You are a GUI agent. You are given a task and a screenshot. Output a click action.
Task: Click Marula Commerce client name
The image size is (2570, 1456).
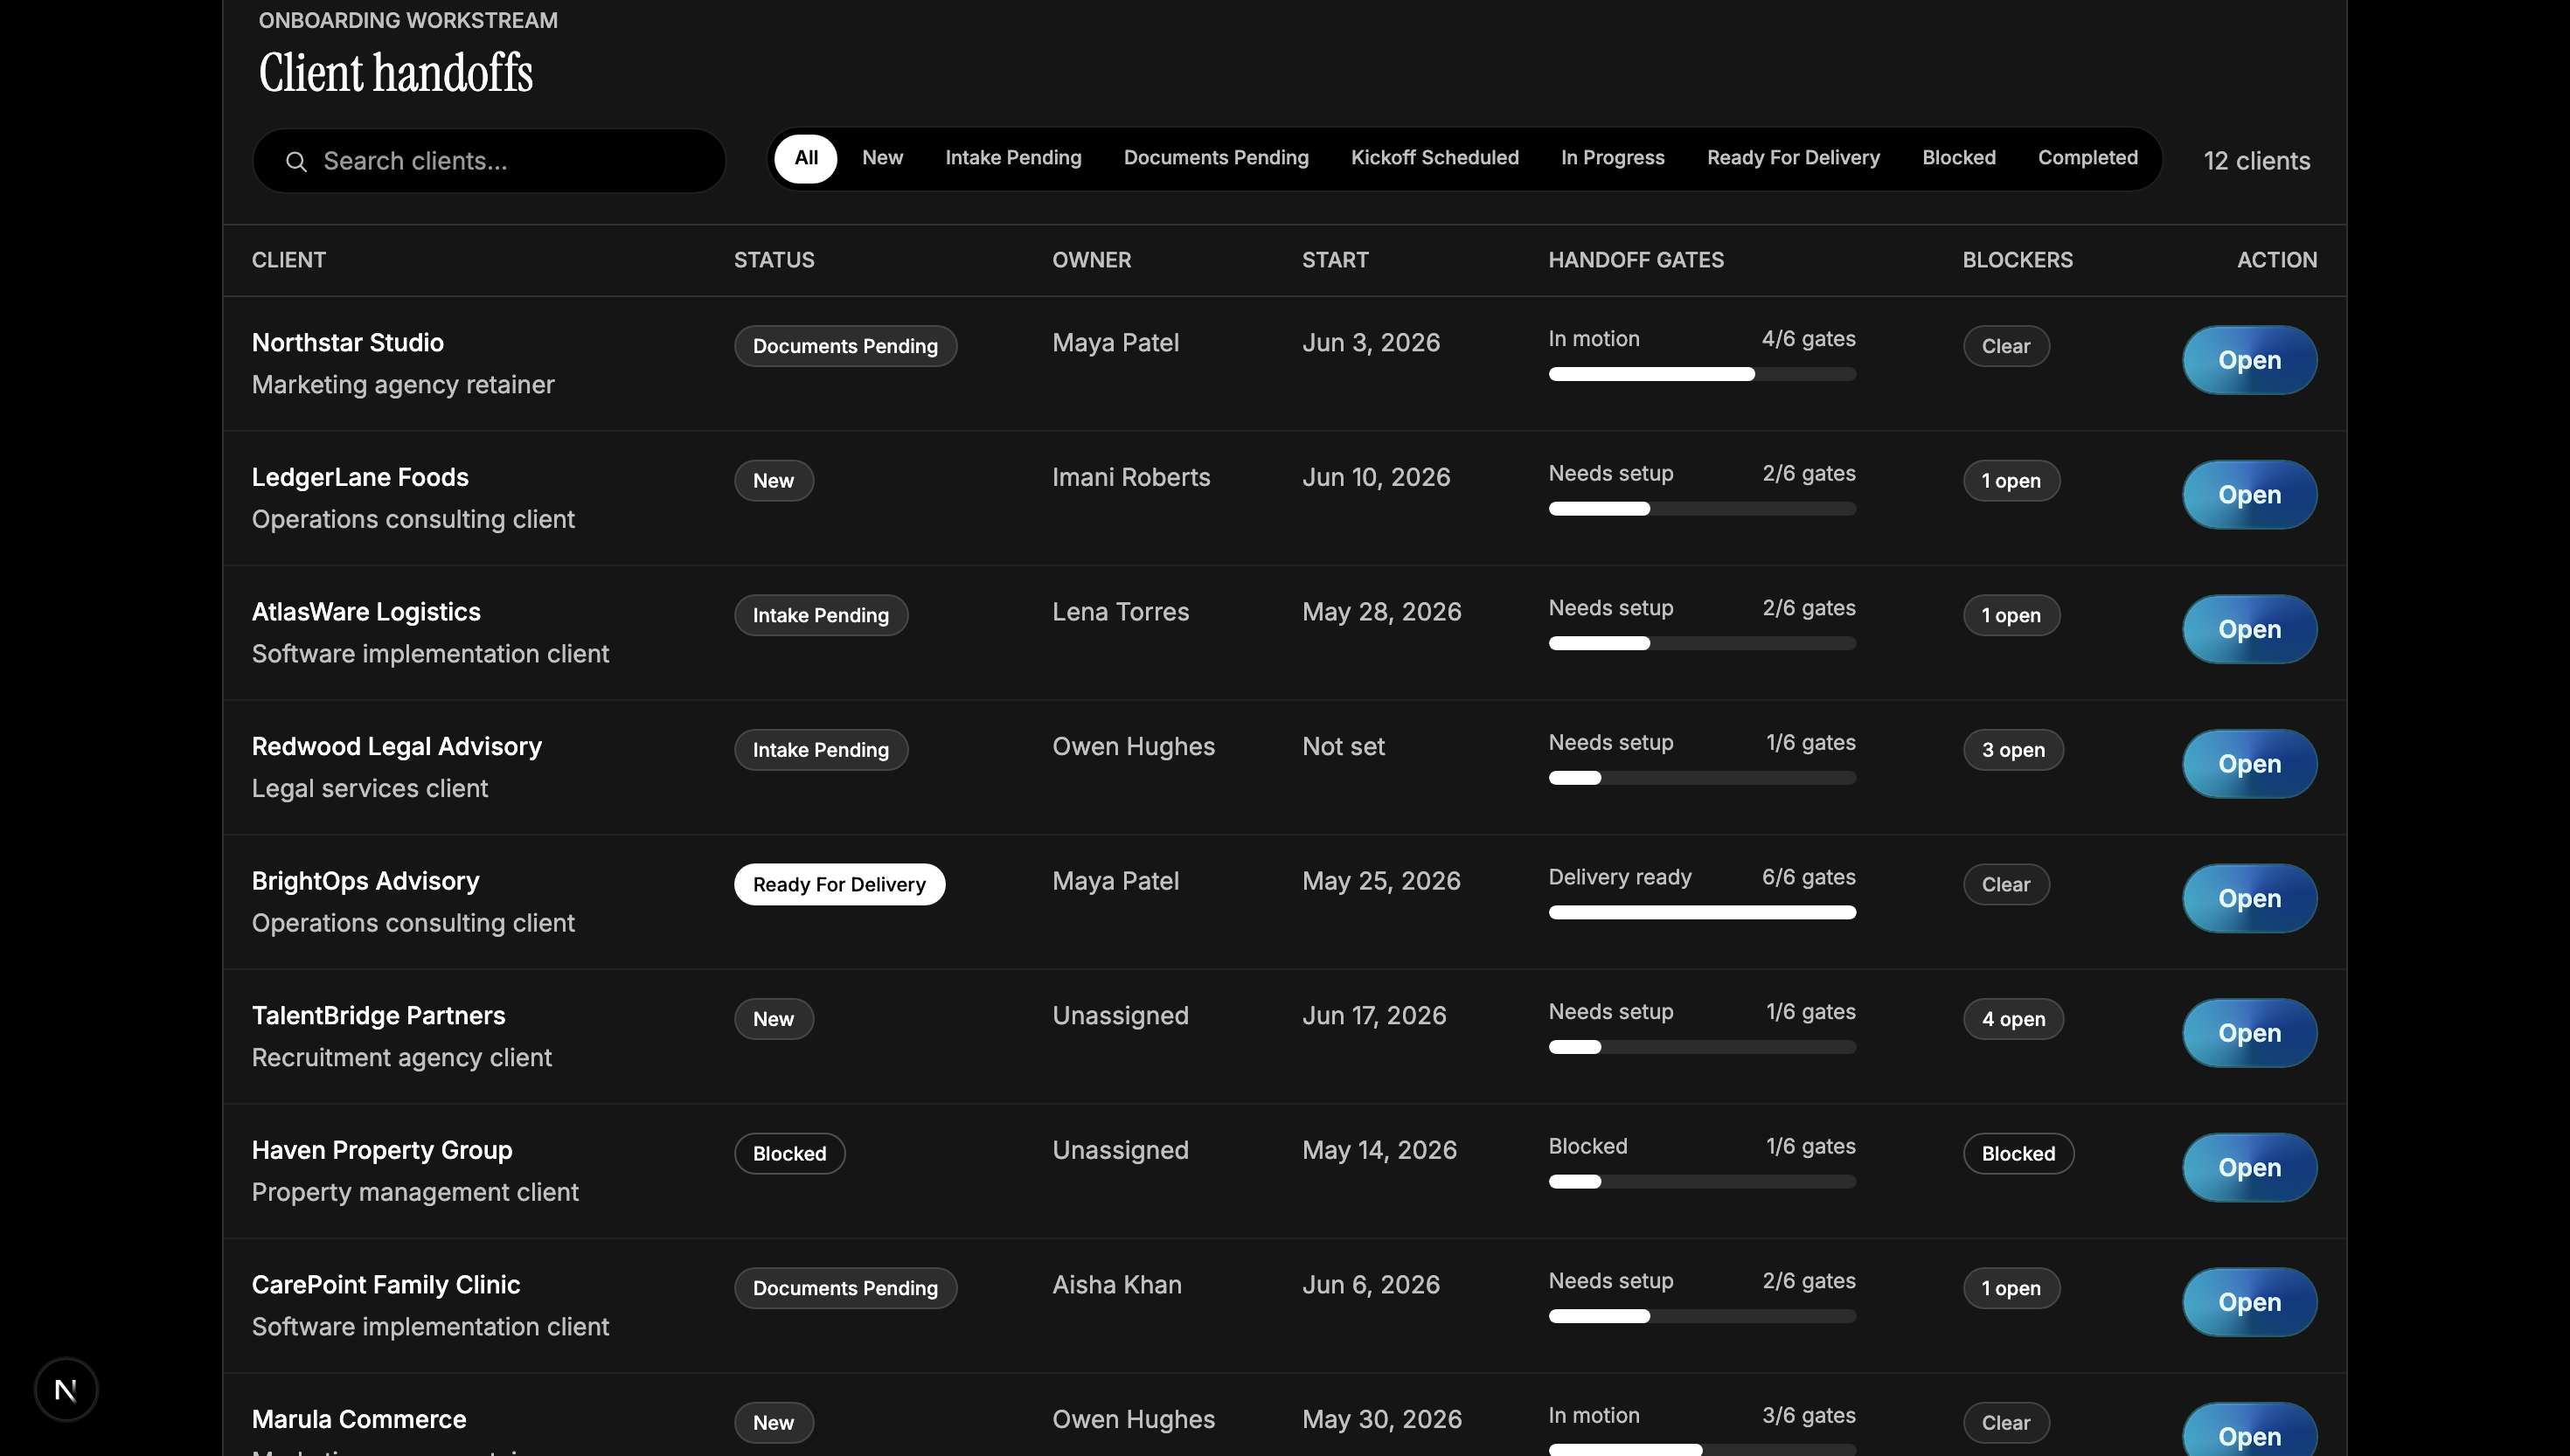tap(359, 1419)
